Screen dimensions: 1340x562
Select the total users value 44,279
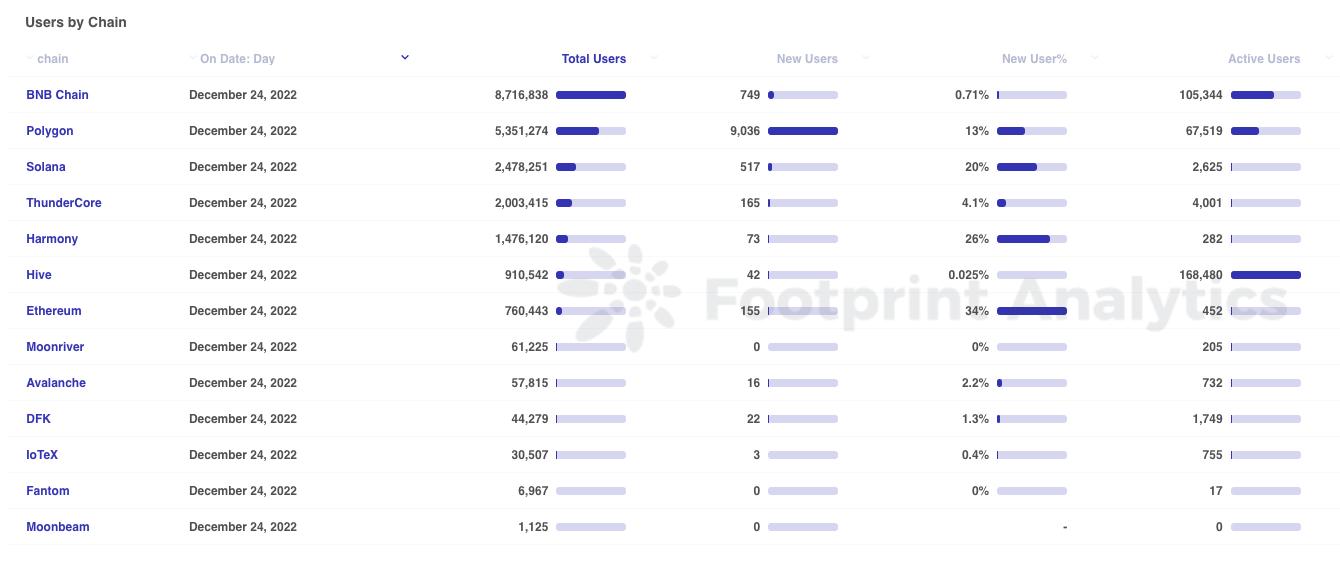click(x=530, y=419)
